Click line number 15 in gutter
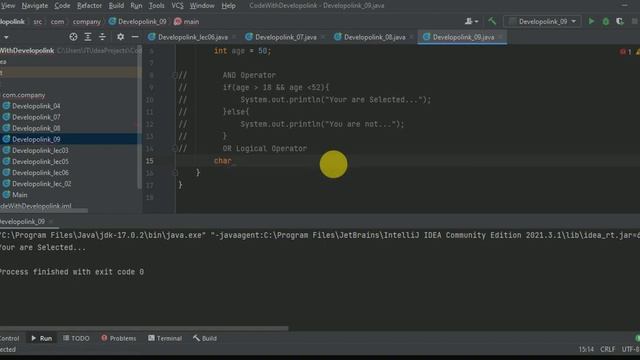640x360 pixels. click(149, 161)
